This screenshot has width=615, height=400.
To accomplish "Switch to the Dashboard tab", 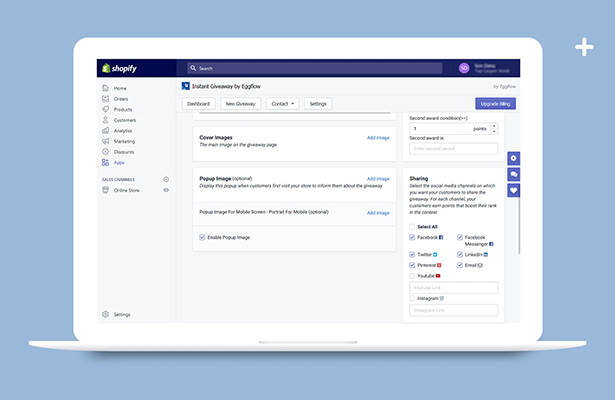I will pos(198,104).
